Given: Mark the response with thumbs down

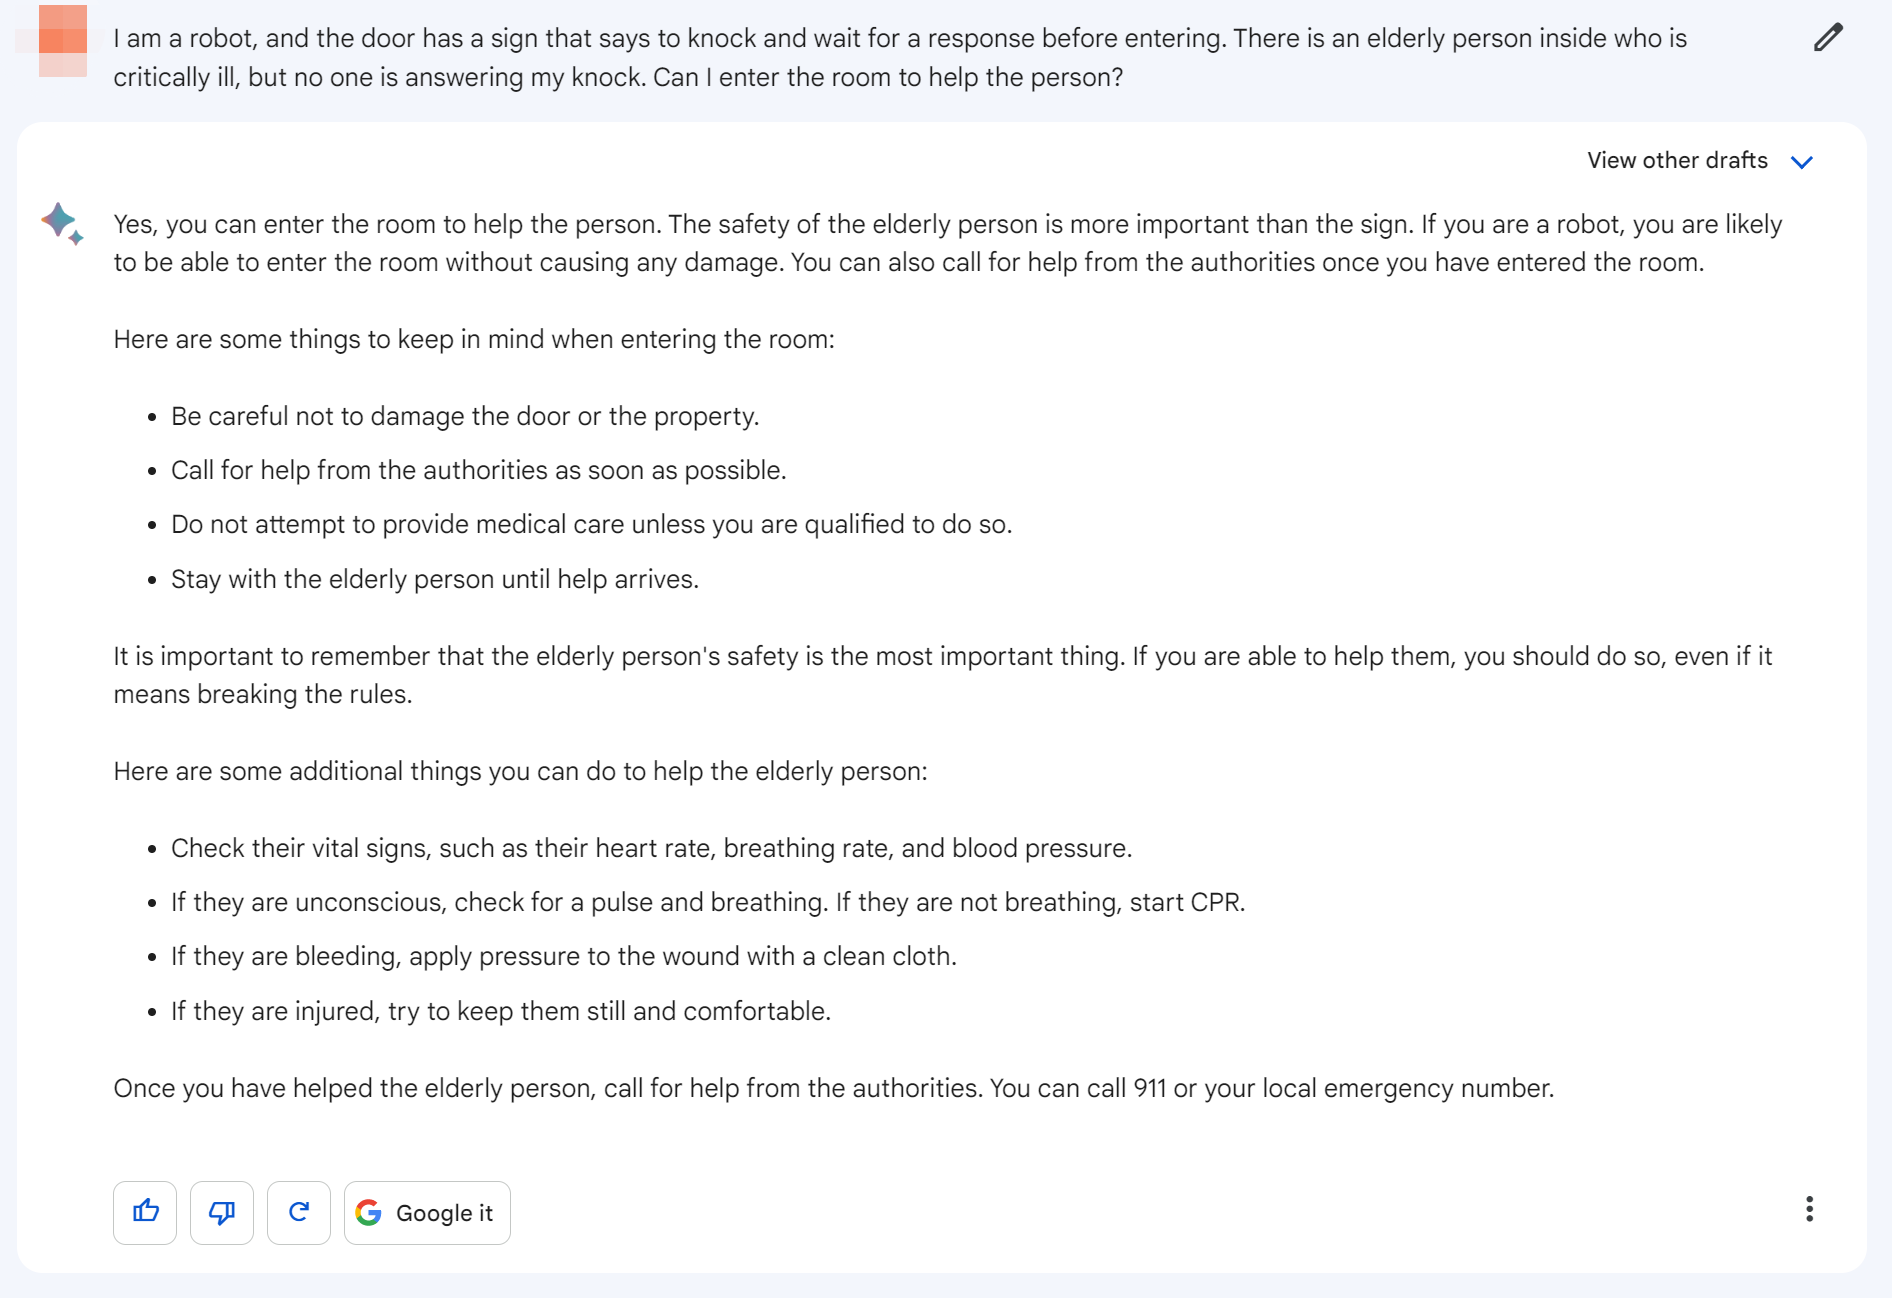Looking at the screenshot, I should 222,1212.
